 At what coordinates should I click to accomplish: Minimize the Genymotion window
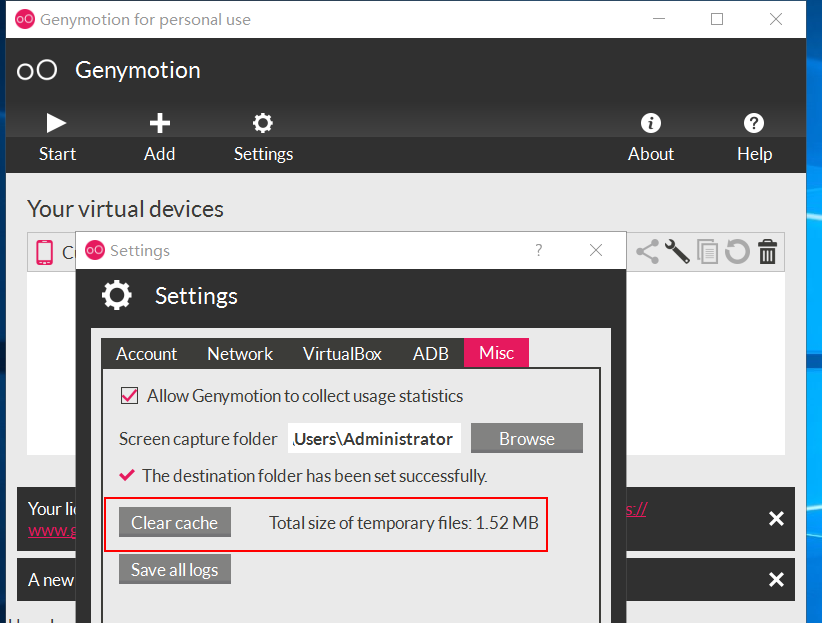[659, 19]
